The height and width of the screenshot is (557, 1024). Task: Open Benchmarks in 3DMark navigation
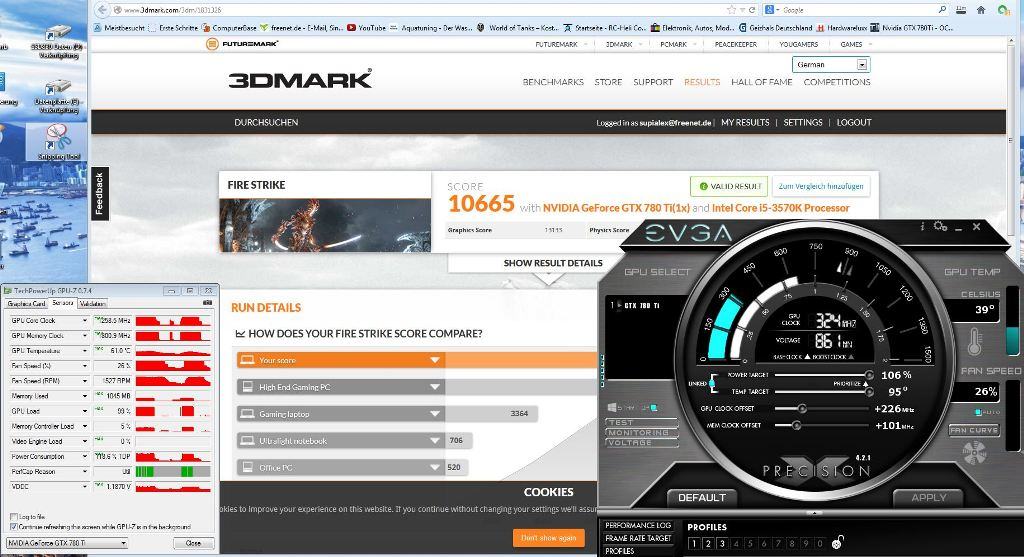point(553,82)
